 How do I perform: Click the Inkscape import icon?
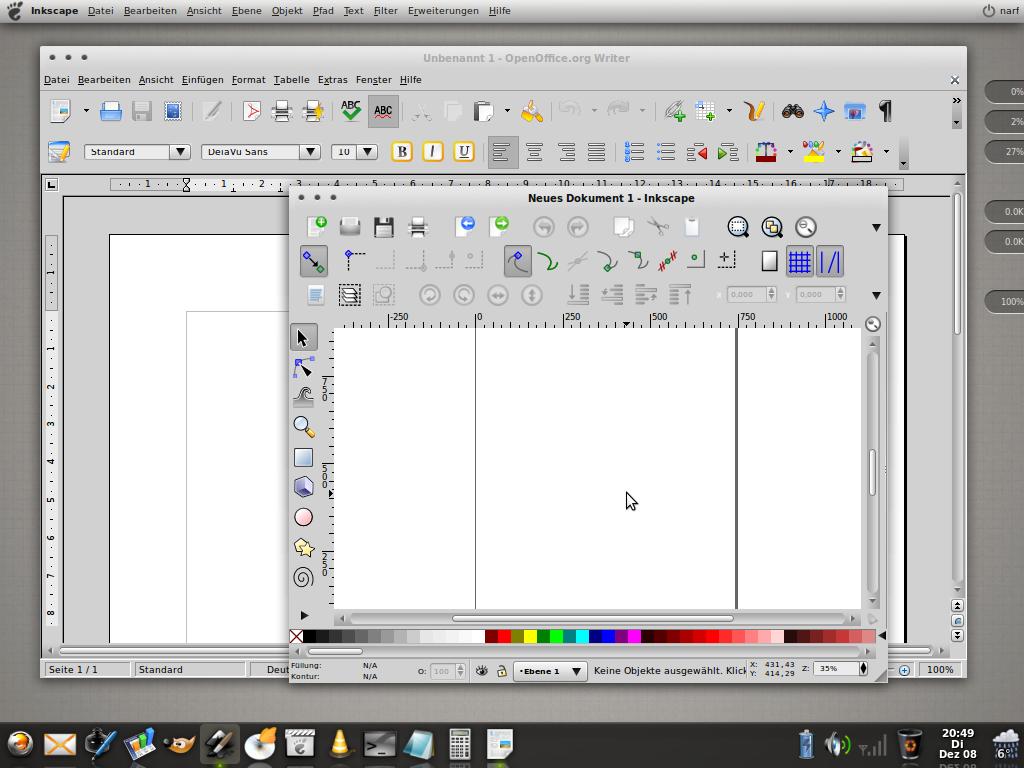click(x=465, y=227)
